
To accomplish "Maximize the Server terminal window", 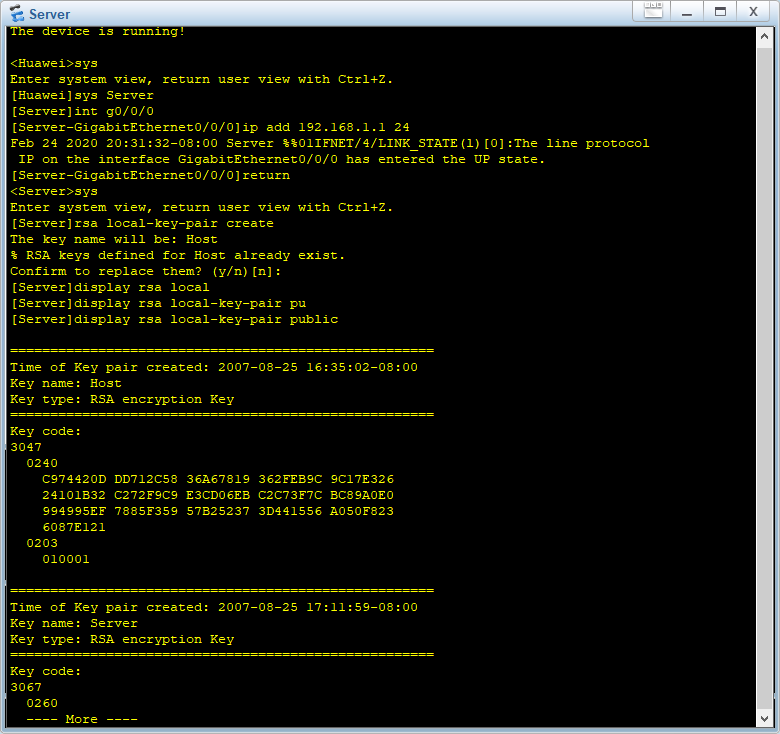I will [x=720, y=11].
